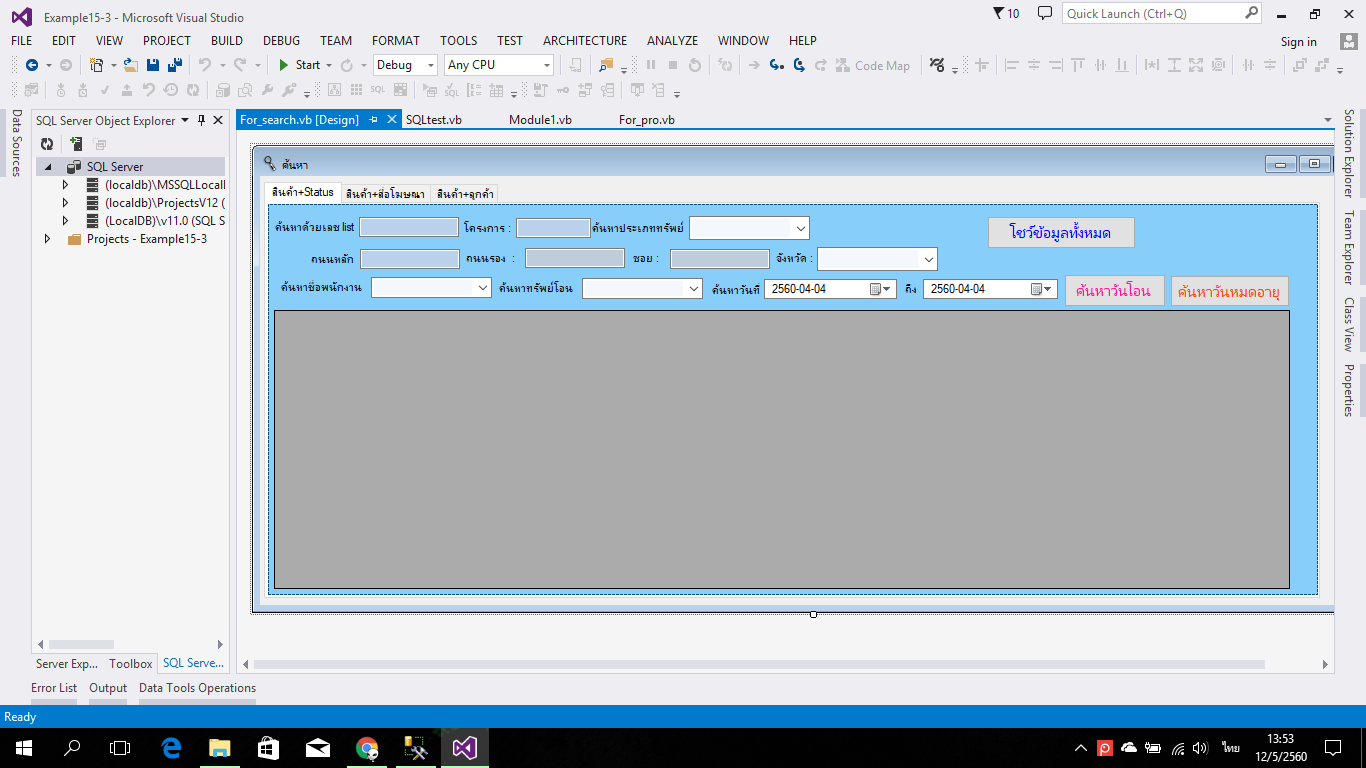This screenshot has height=768, width=1366.
Task: Click Refresh in SQL Server Object Explorer
Action: (47, 144)
